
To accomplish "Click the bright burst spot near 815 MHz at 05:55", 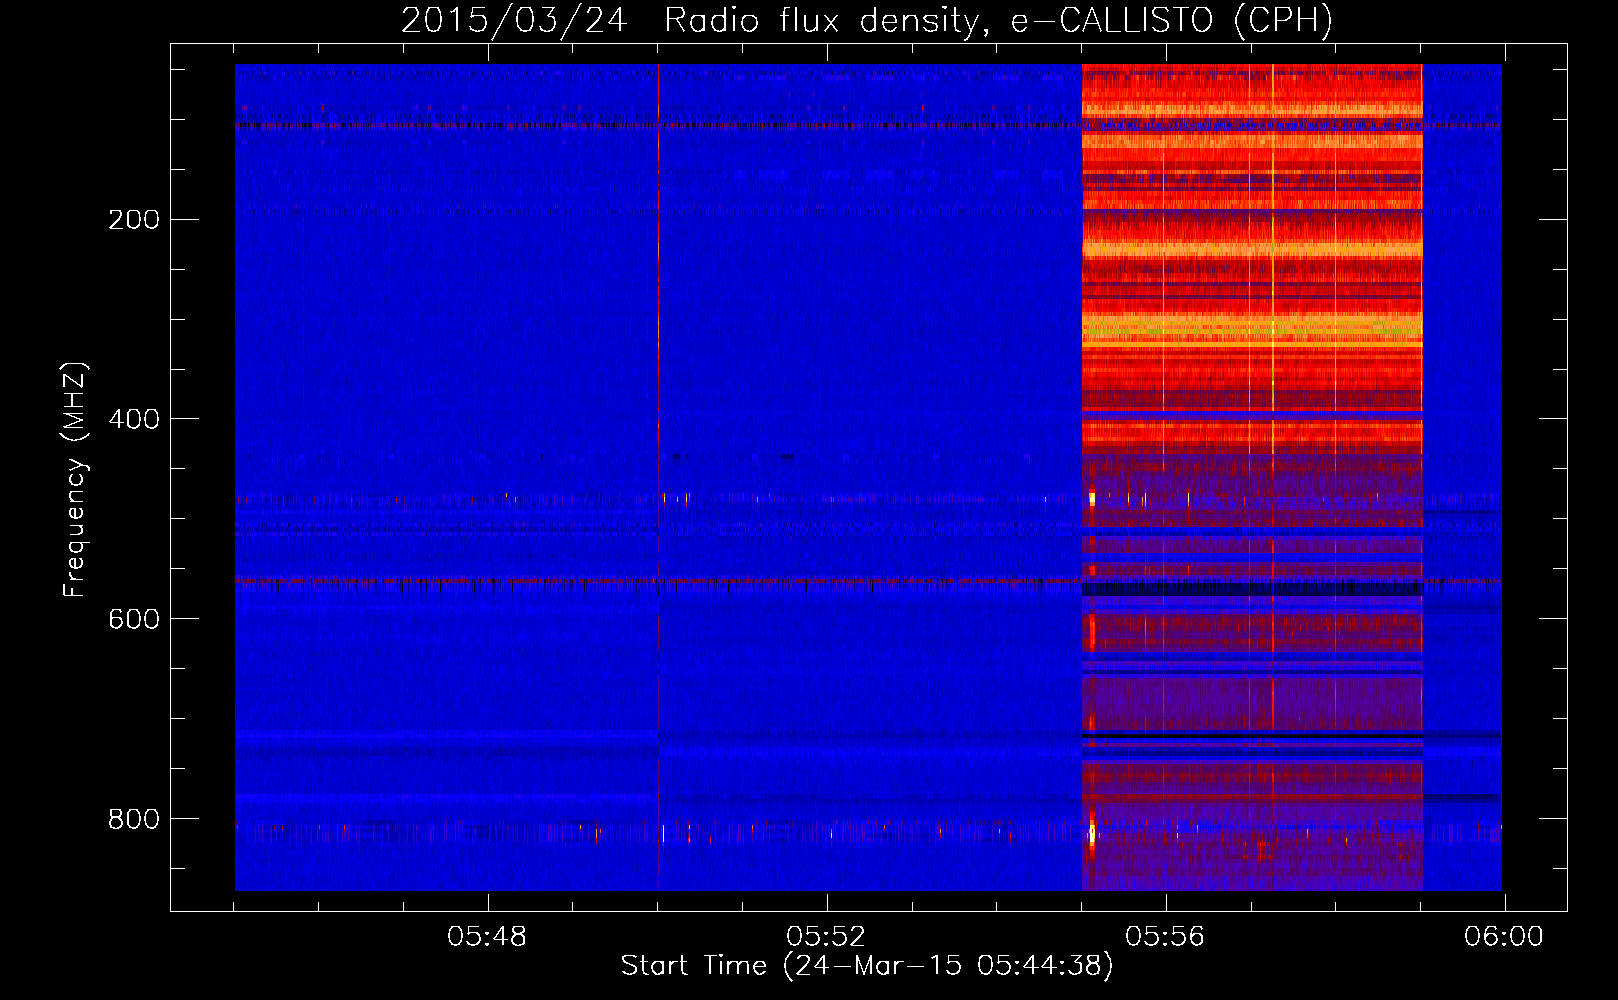I will click(x=1092, y=832).
